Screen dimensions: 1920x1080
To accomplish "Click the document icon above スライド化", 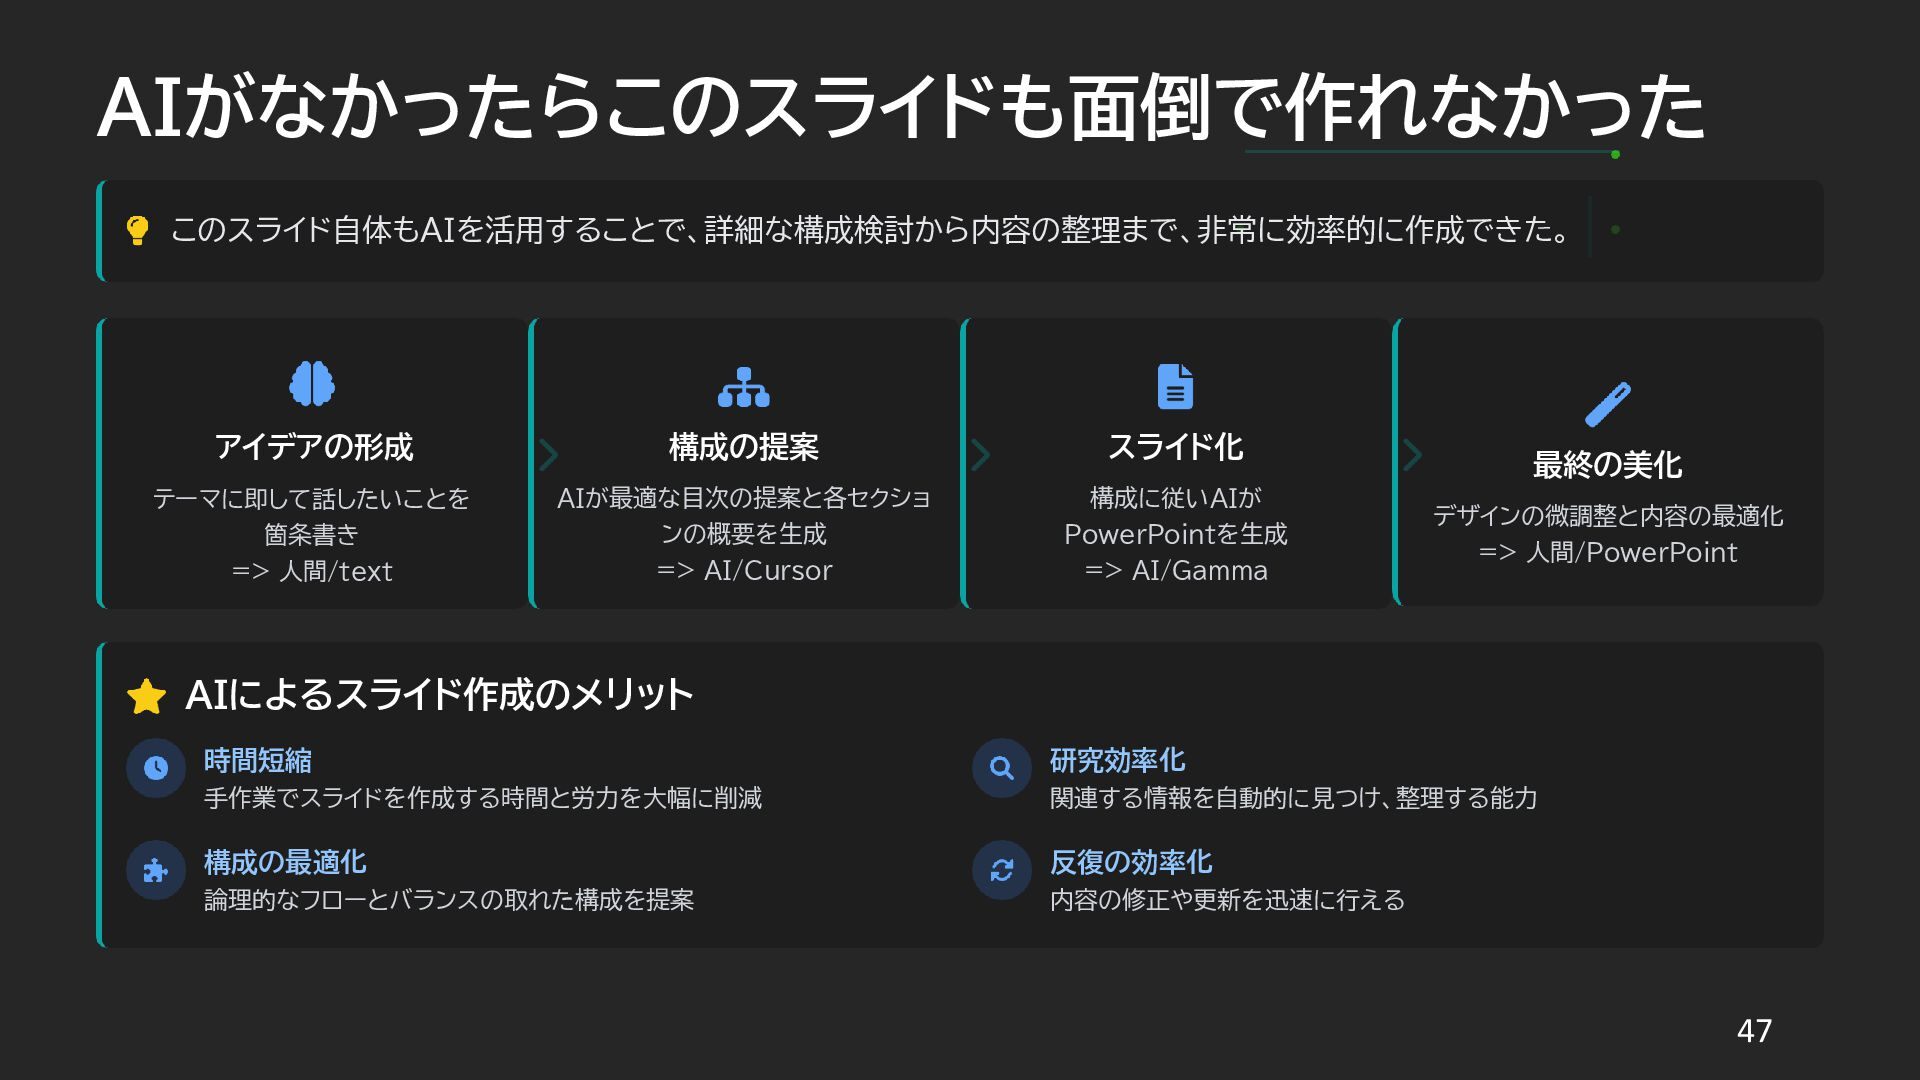I will point(1175,387).
